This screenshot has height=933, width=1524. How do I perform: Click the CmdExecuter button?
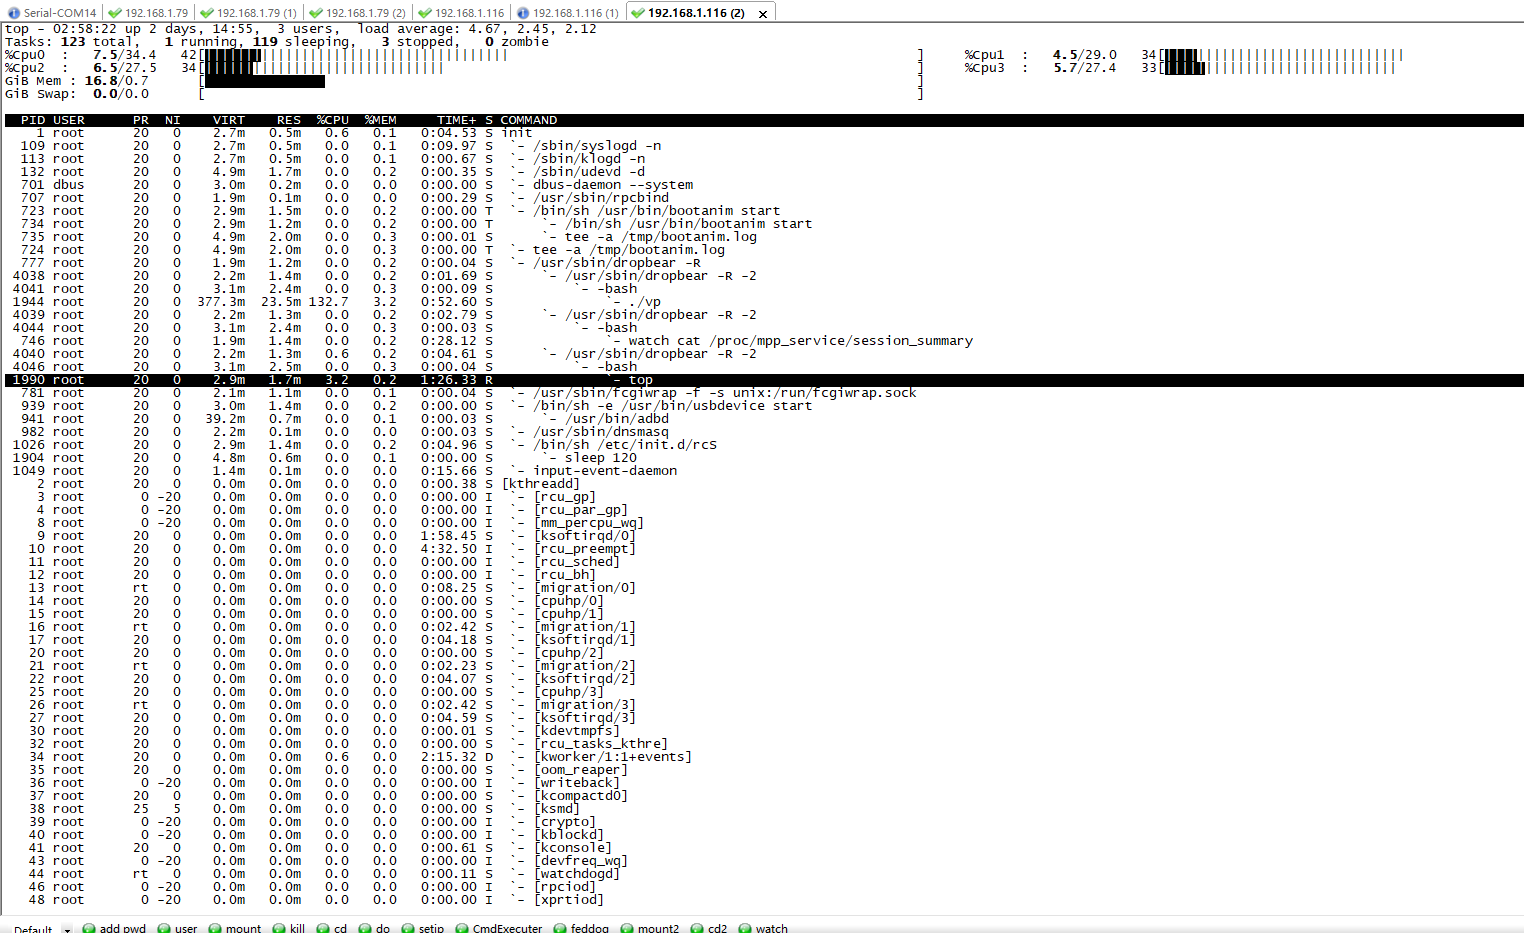pos(499,928)
